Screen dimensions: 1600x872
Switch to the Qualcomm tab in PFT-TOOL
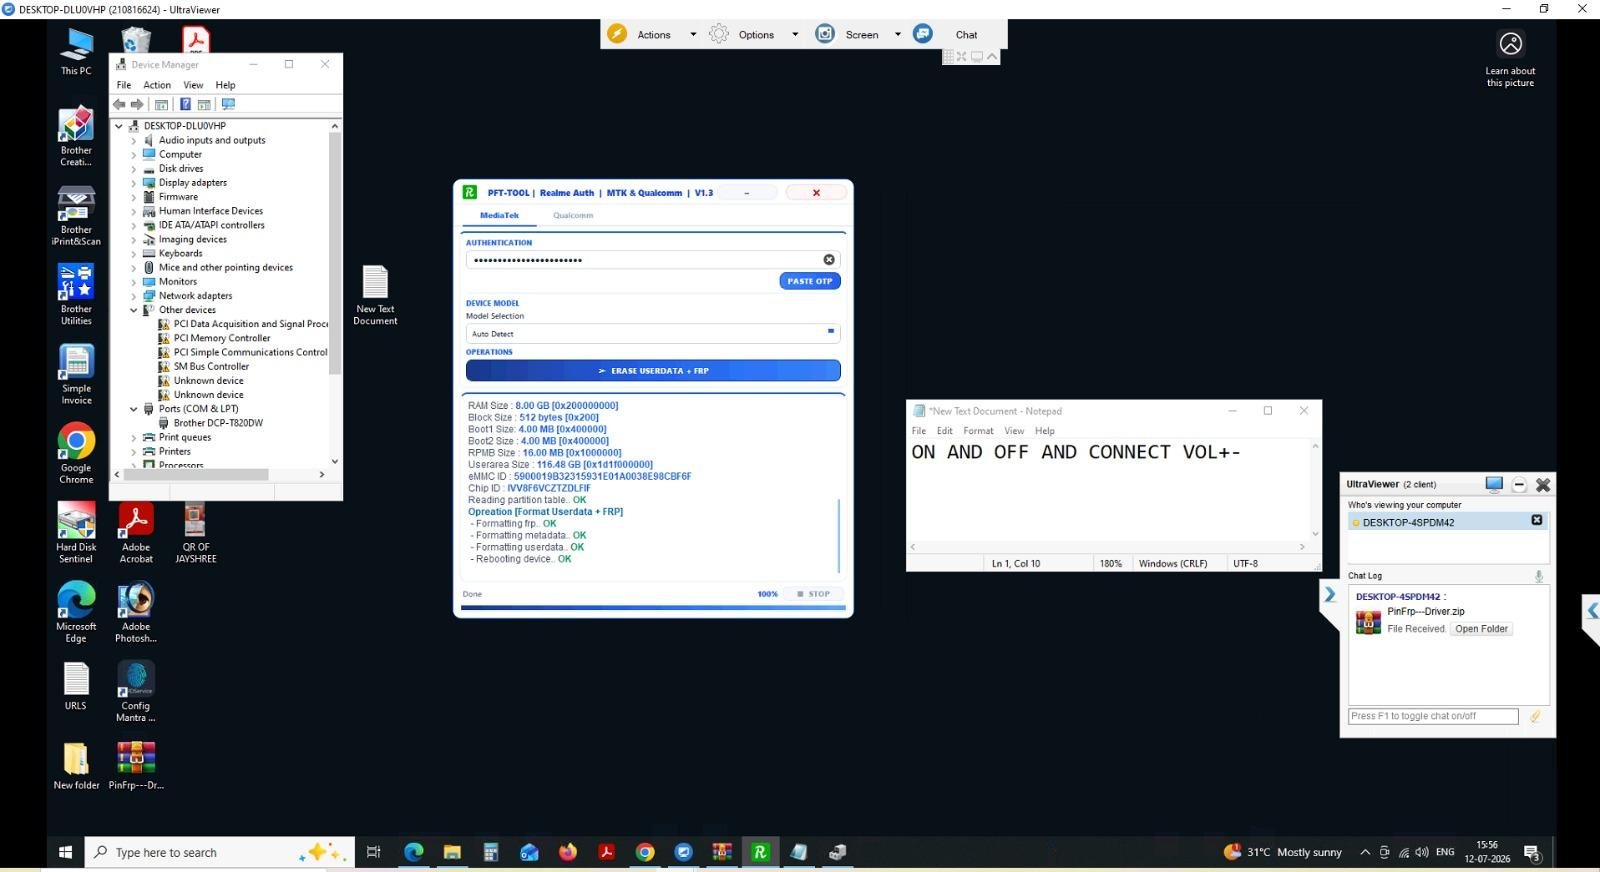pyautogui.click(x=573, y=215)
